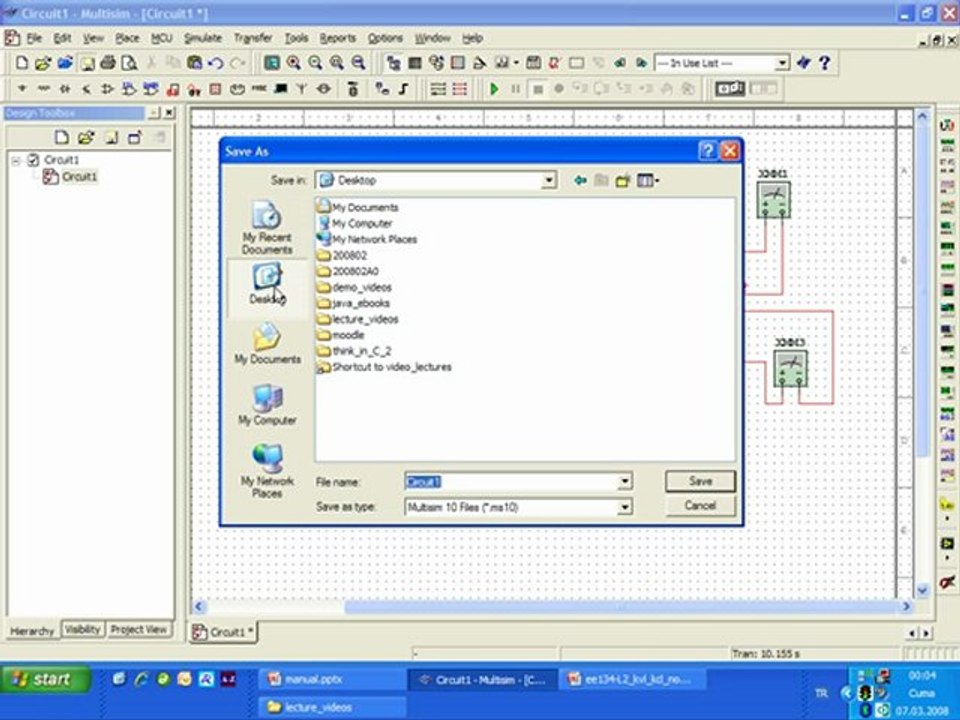Viewport: 960px width, 720px height.
Task: Click the vertical scrollbar down arrow on canvas
Action: point(923,590)
